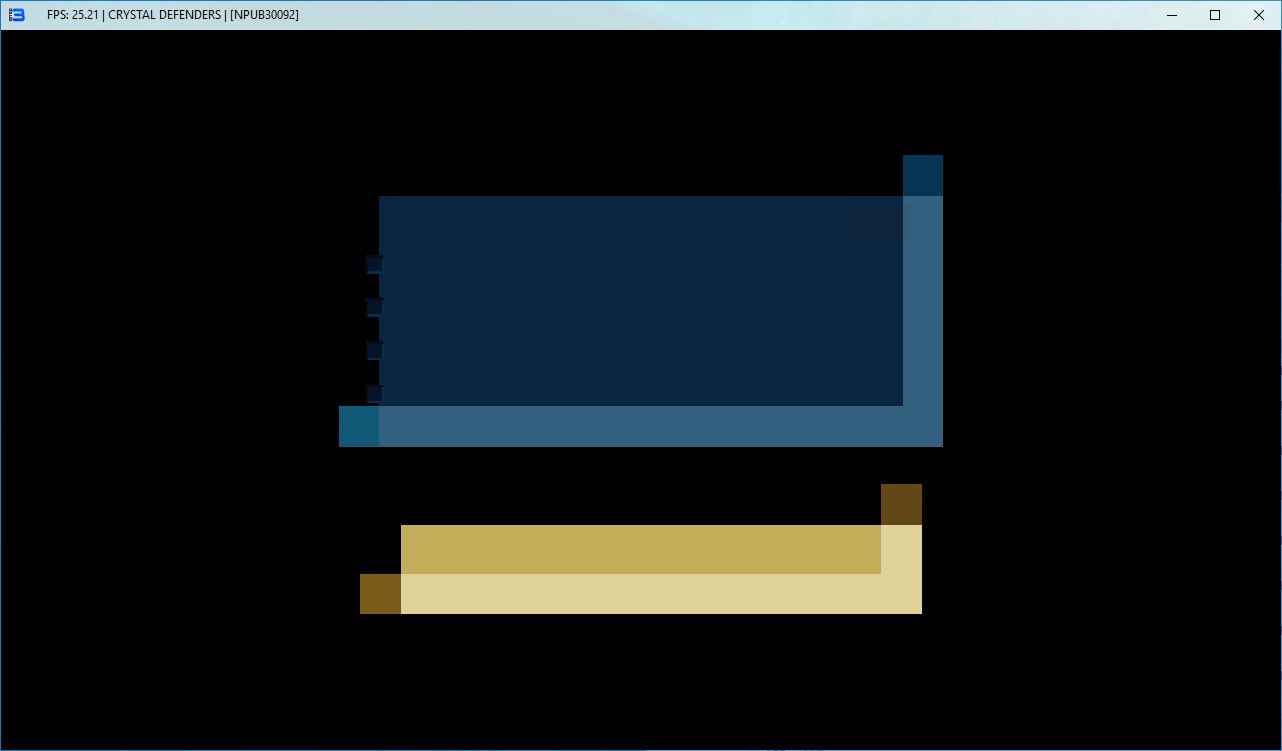Minimize the CRYSTAL DEFENDERS window
This screenshot has width=1282, height=751.
pyautogui.click(x=1171, y=15)
